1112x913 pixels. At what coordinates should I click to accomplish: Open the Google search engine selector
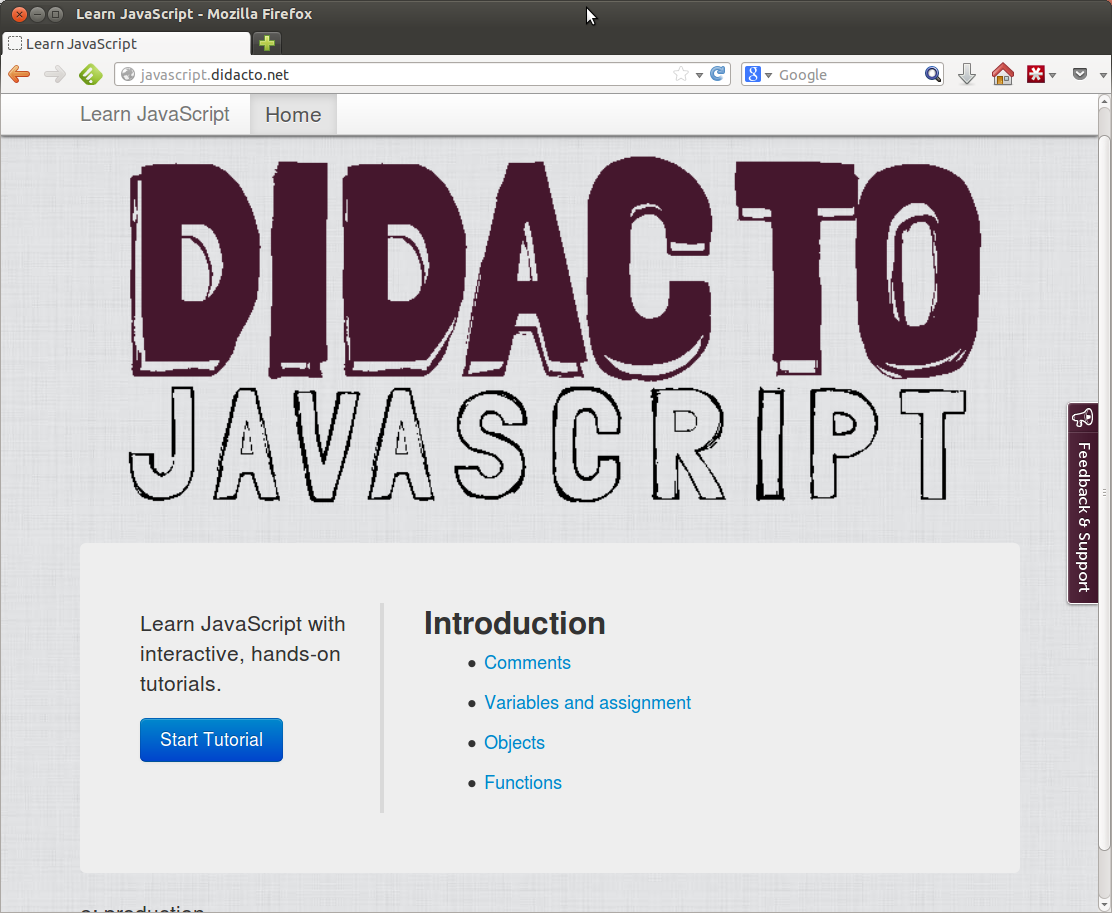758,74
